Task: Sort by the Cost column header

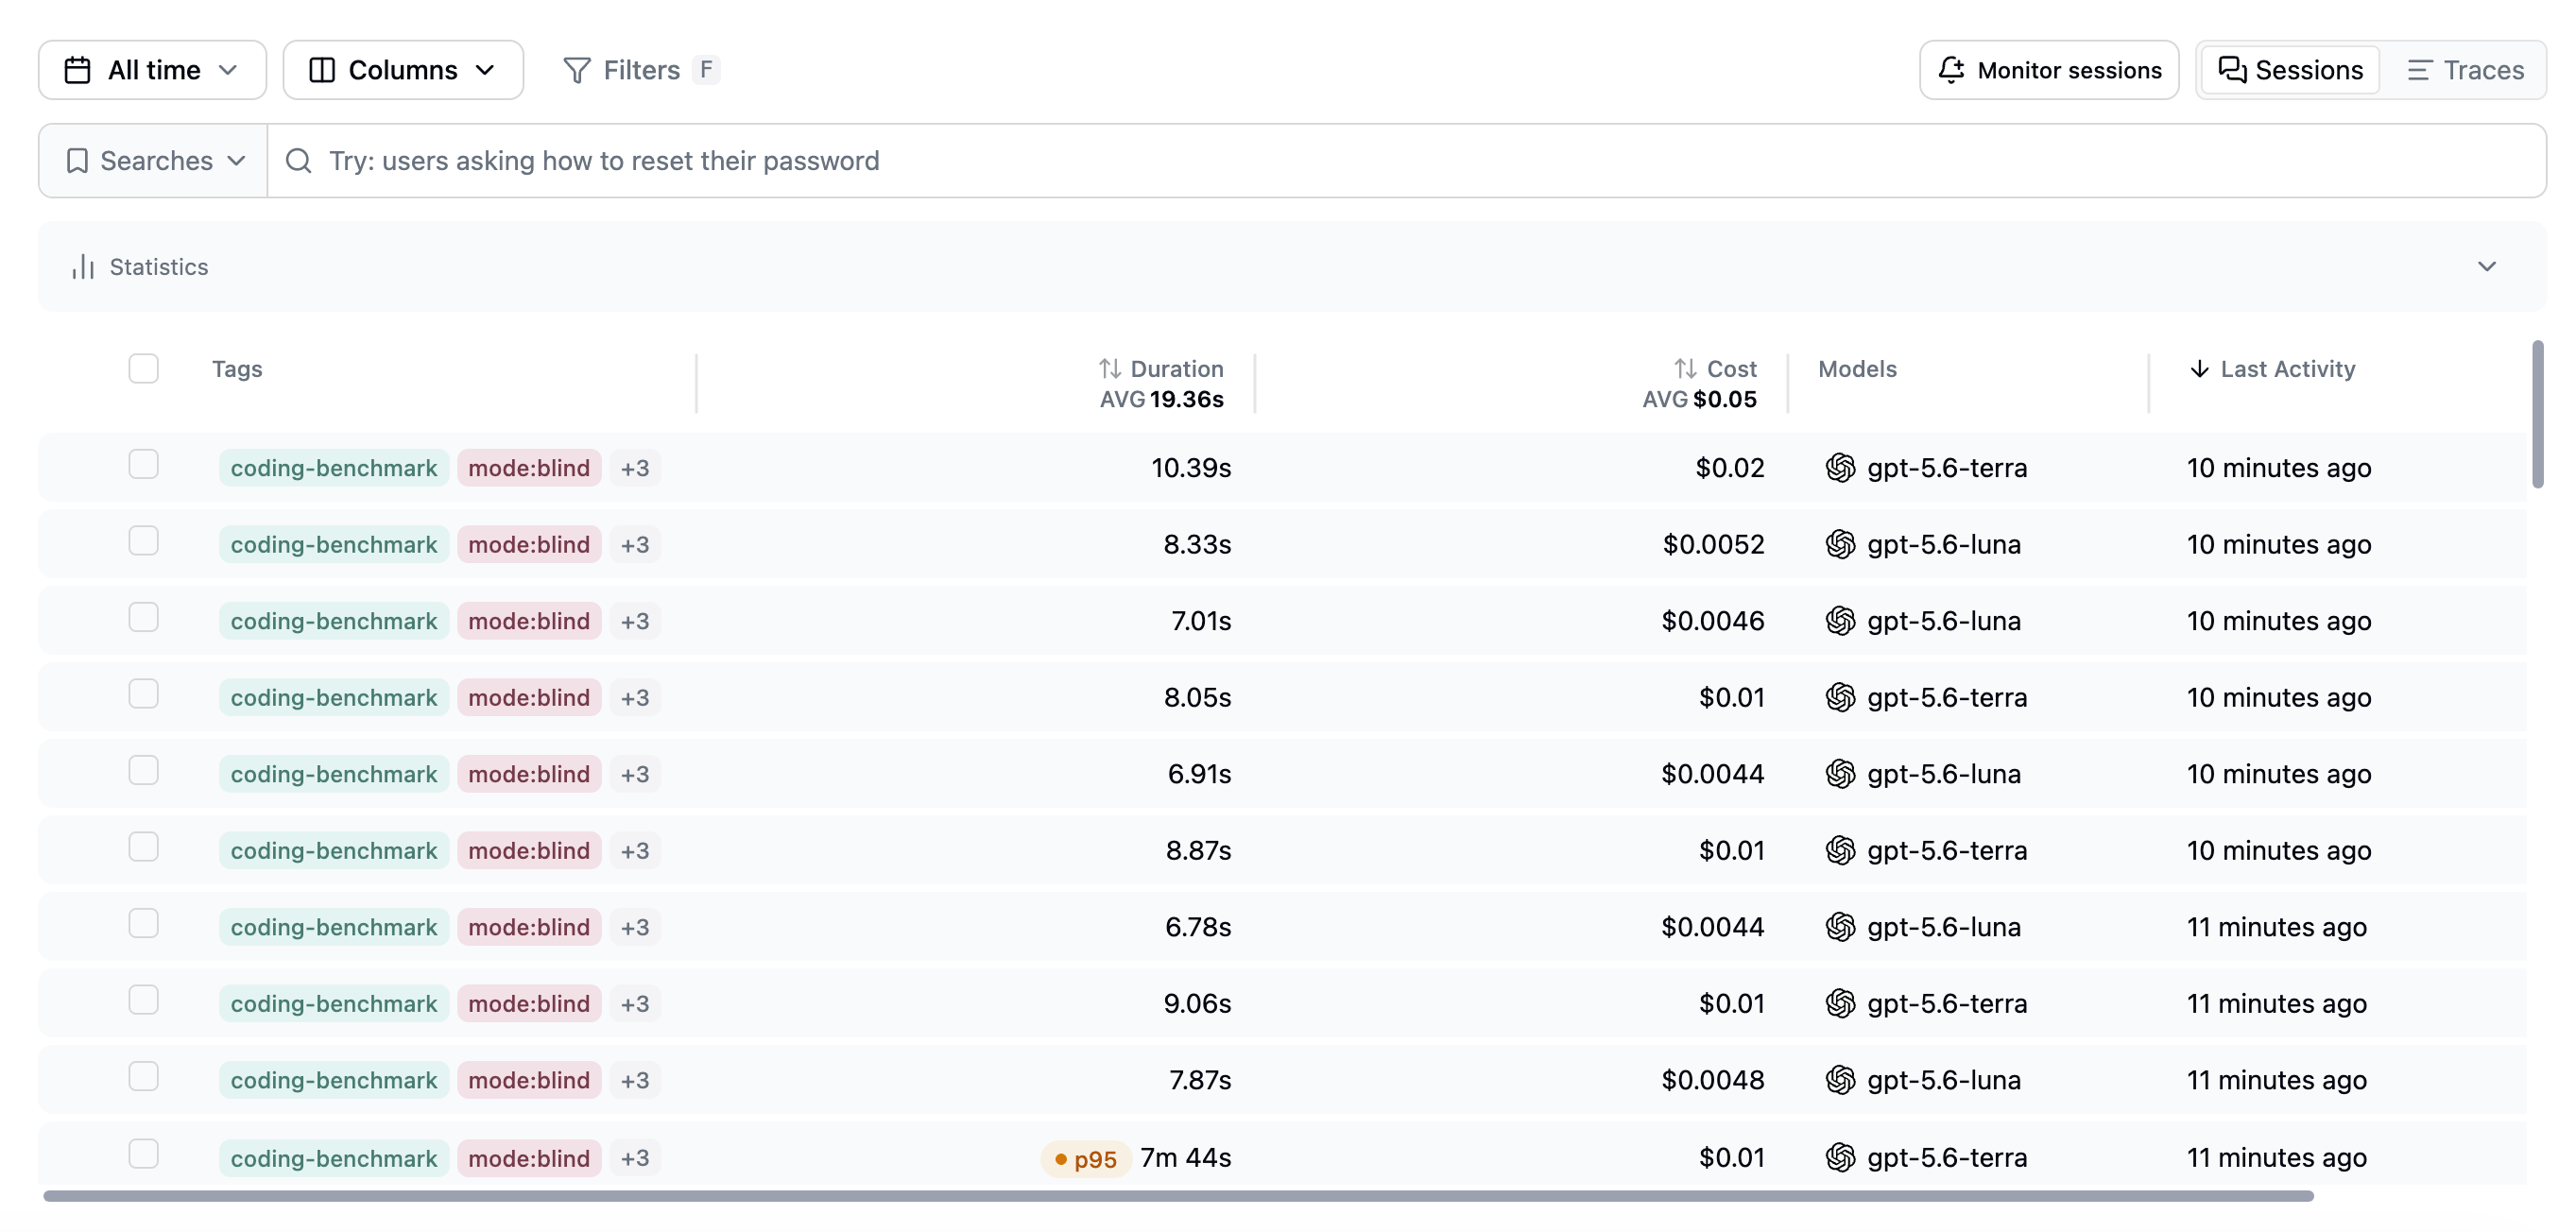Action: [1716, 369]
